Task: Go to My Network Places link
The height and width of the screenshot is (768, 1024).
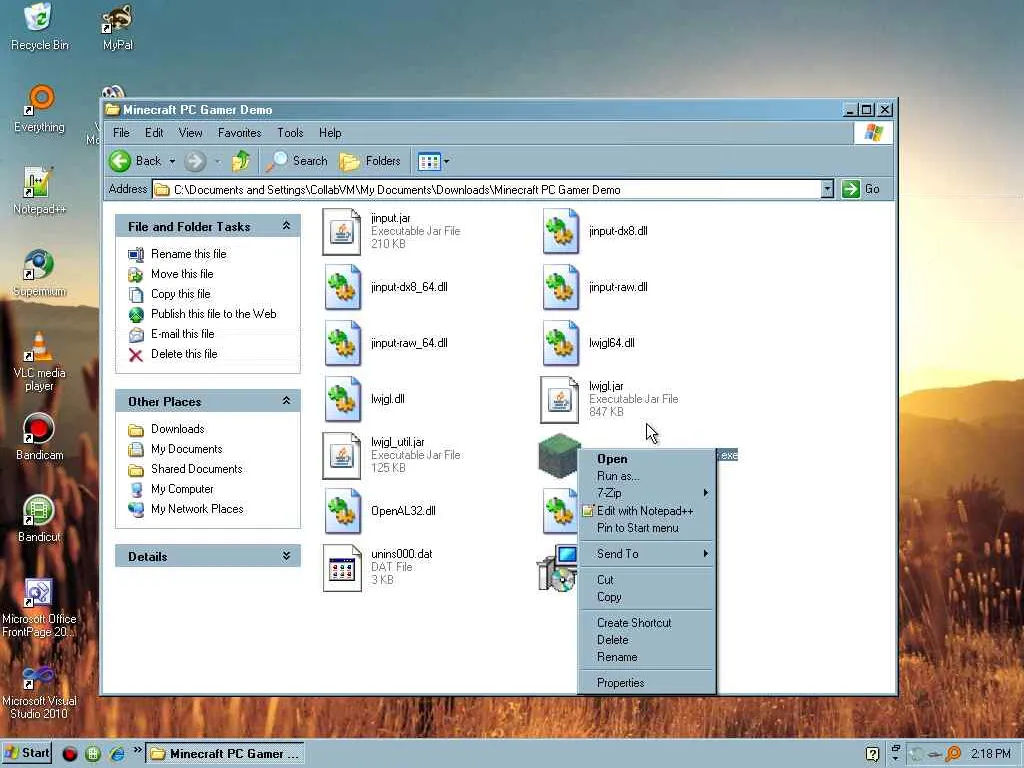Action: coord(197,509)
